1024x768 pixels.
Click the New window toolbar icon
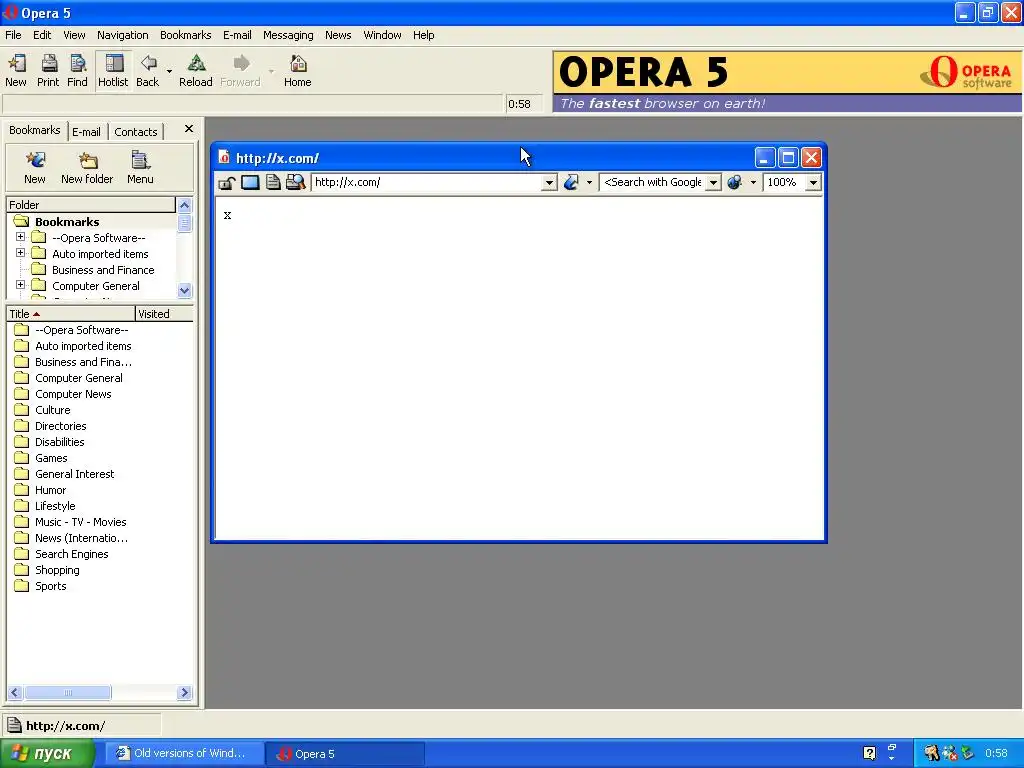[16, 71]
